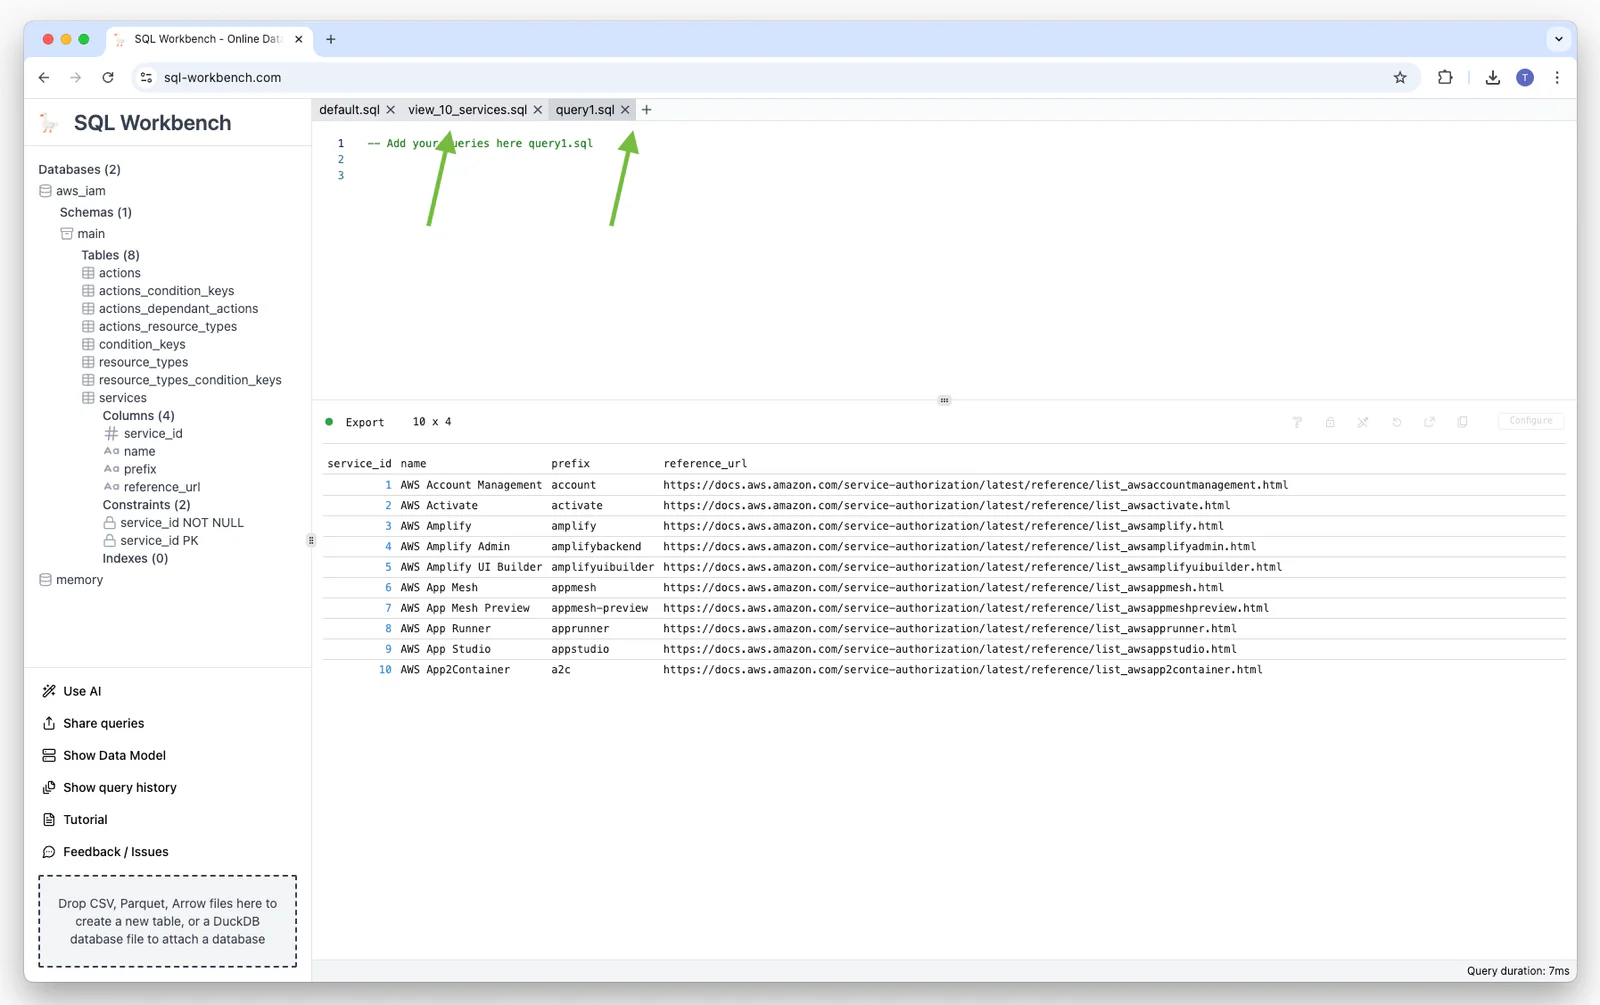1600x1005 pixels.
Task: Click the sidebar resize handle
Action: 311,540
